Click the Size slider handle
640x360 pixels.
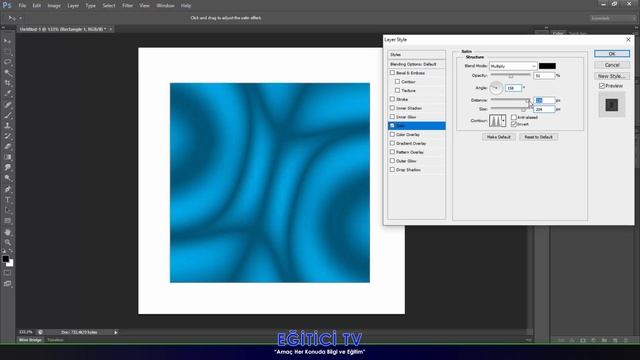(x=523, y=110)
